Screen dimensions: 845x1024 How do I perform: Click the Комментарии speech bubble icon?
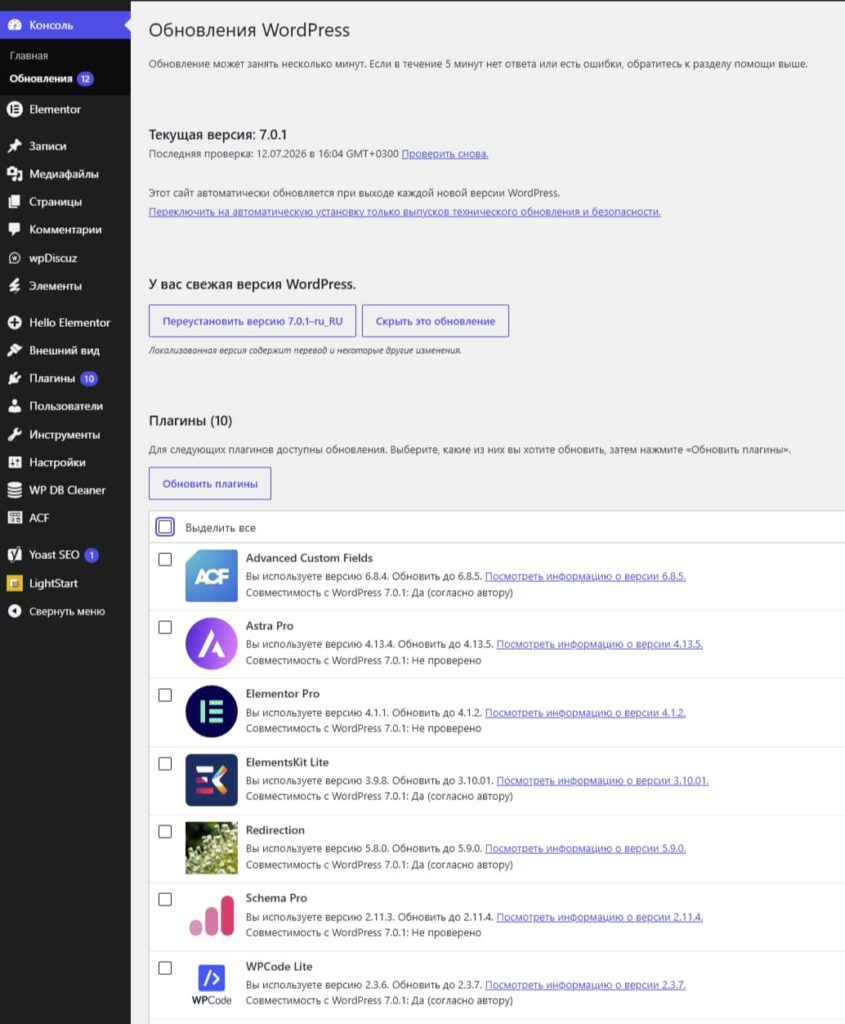point(14,229)
